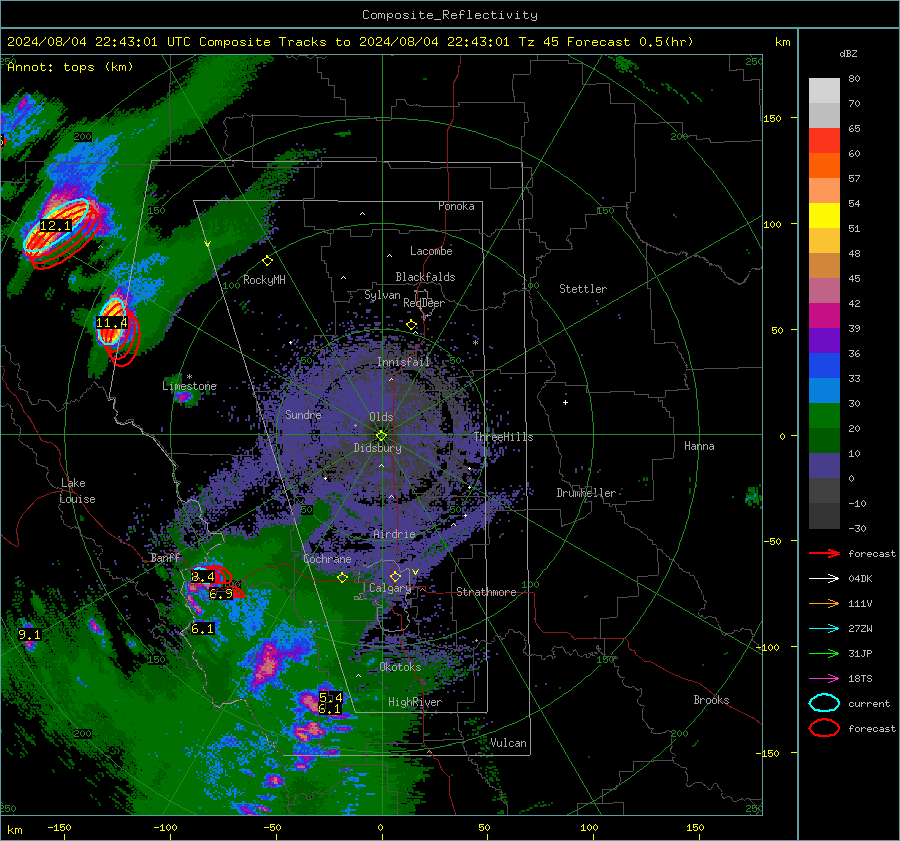Click the Strathmore city label

click(x=486, y=592)
